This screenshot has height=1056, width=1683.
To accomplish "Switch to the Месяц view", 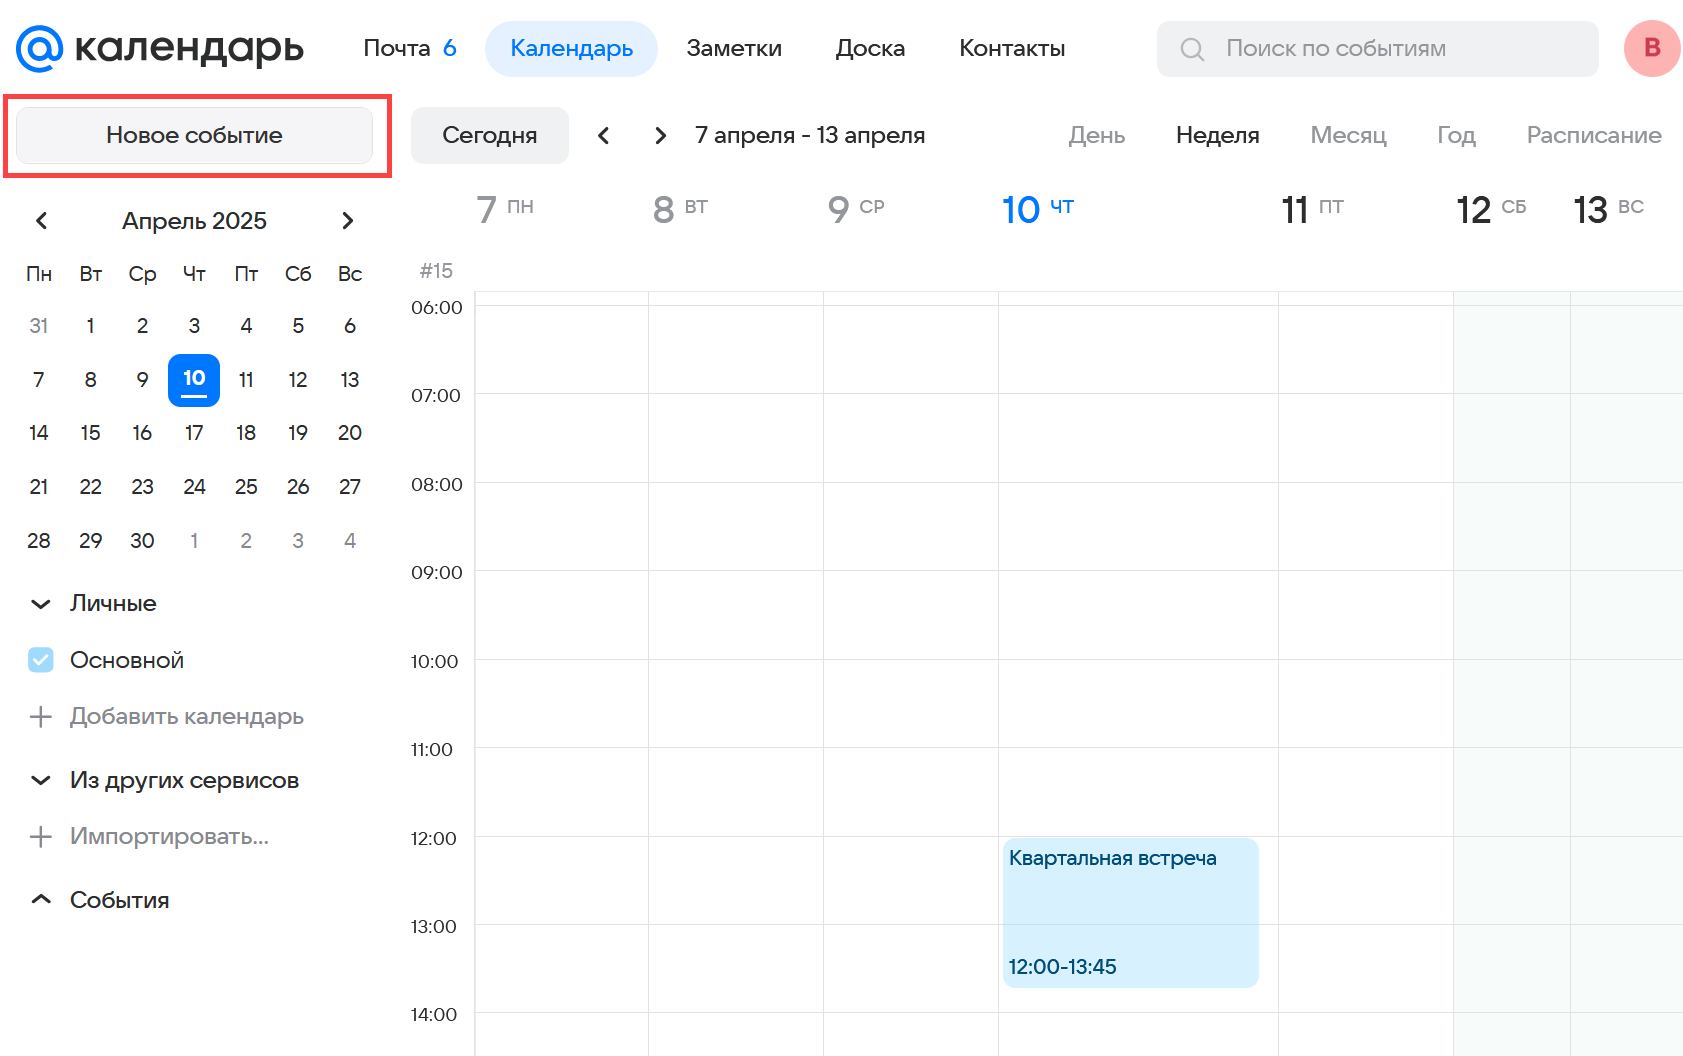I will click(x=1348, y=135).
